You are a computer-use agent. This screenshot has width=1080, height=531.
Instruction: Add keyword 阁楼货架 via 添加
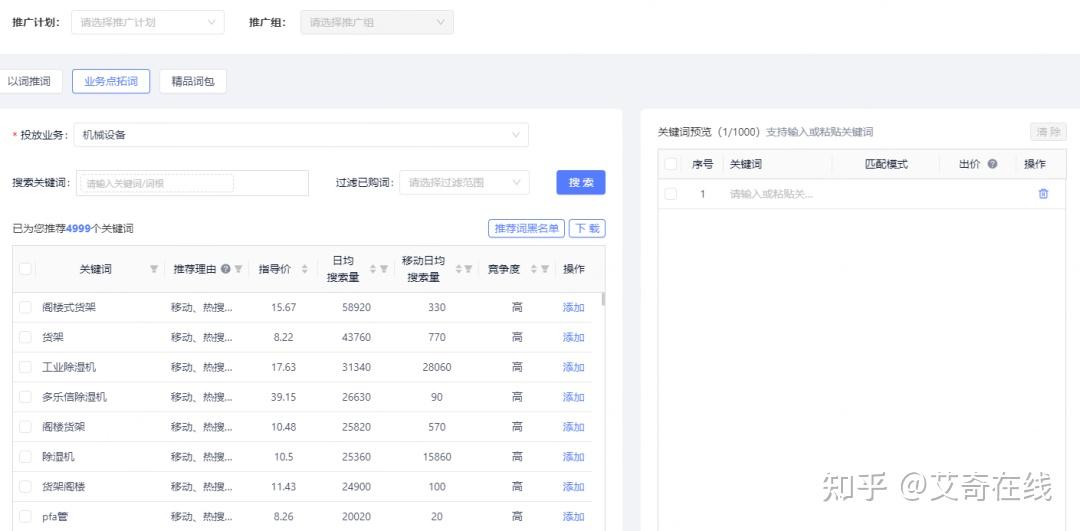(x=574, y=427)
